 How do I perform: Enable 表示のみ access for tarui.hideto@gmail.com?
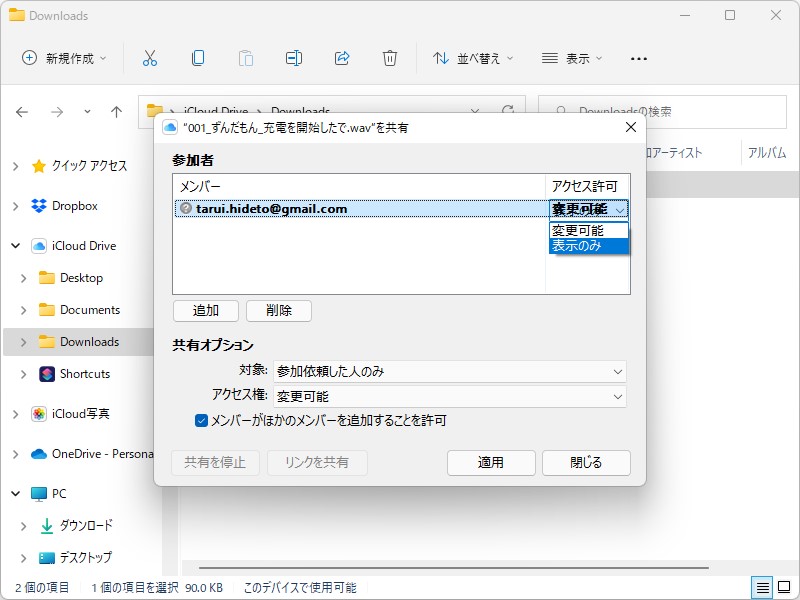(x=589, y=245)
